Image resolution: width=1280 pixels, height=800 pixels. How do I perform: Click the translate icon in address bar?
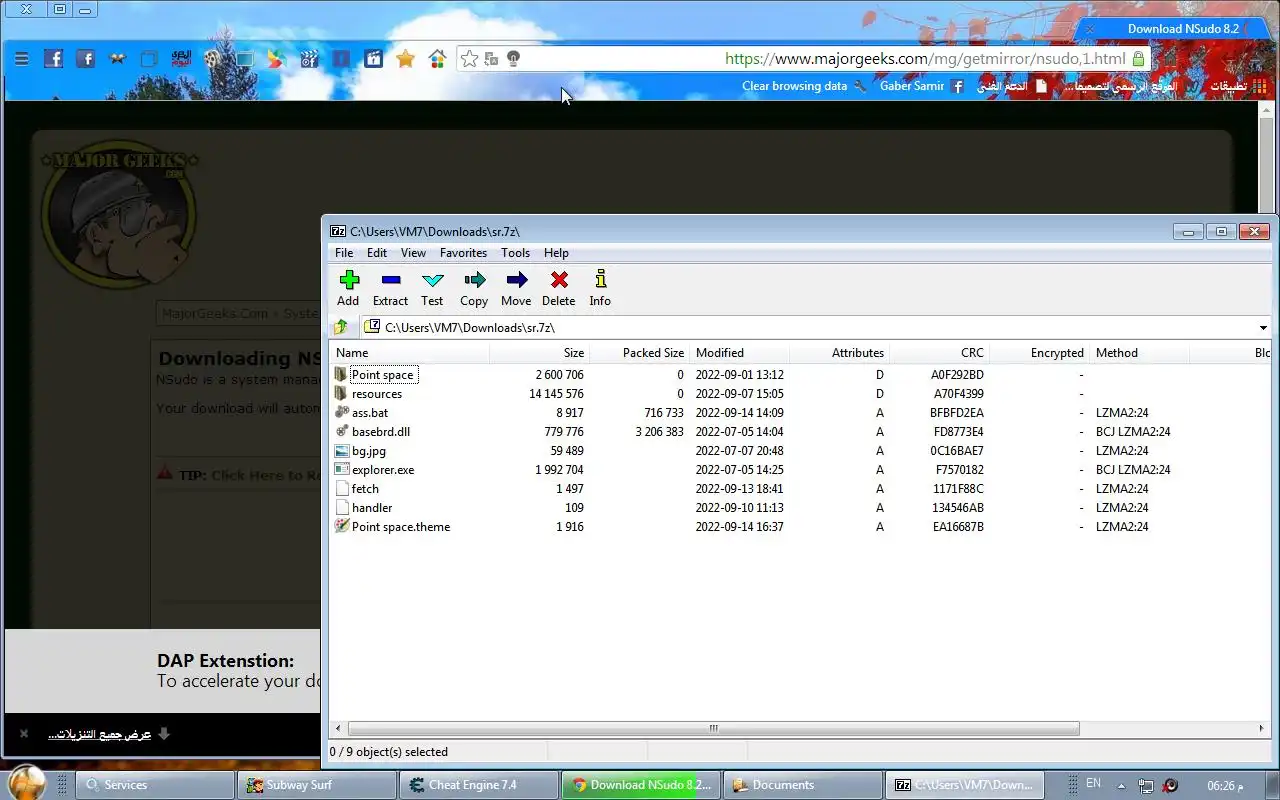coord(491,59)
